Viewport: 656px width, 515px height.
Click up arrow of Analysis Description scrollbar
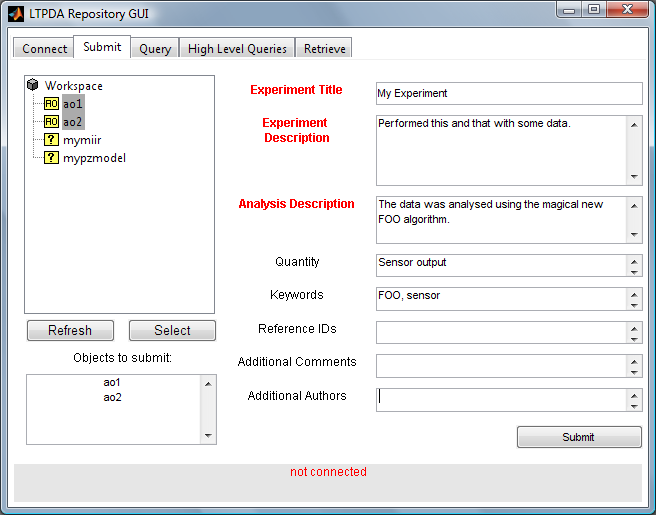point(634,206)
